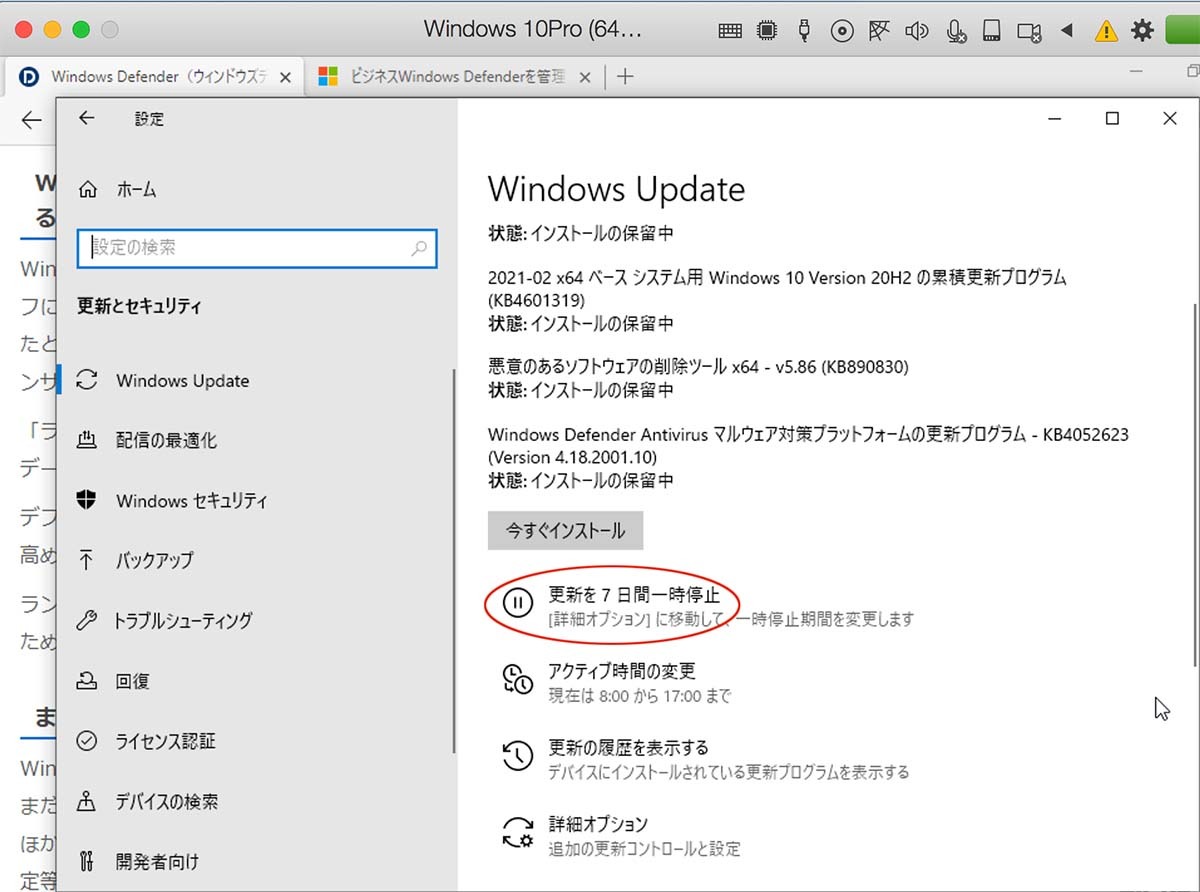This screenshot has width=1200, height=892.
Task: Click the camera icon in VM toolbar
Action: pyautogui.click(x=1029, y=32)
